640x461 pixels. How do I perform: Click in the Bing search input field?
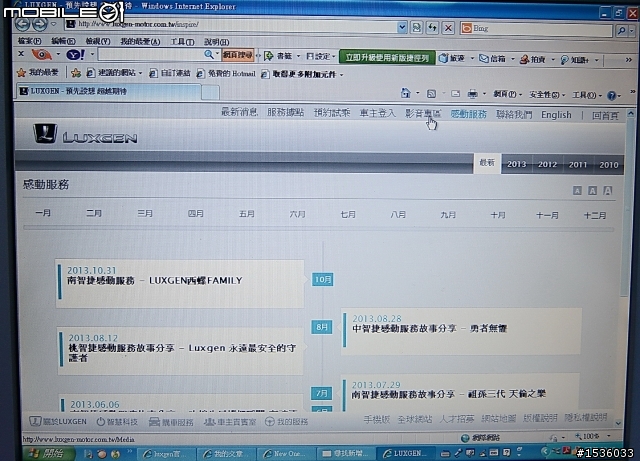pos(541,29)
